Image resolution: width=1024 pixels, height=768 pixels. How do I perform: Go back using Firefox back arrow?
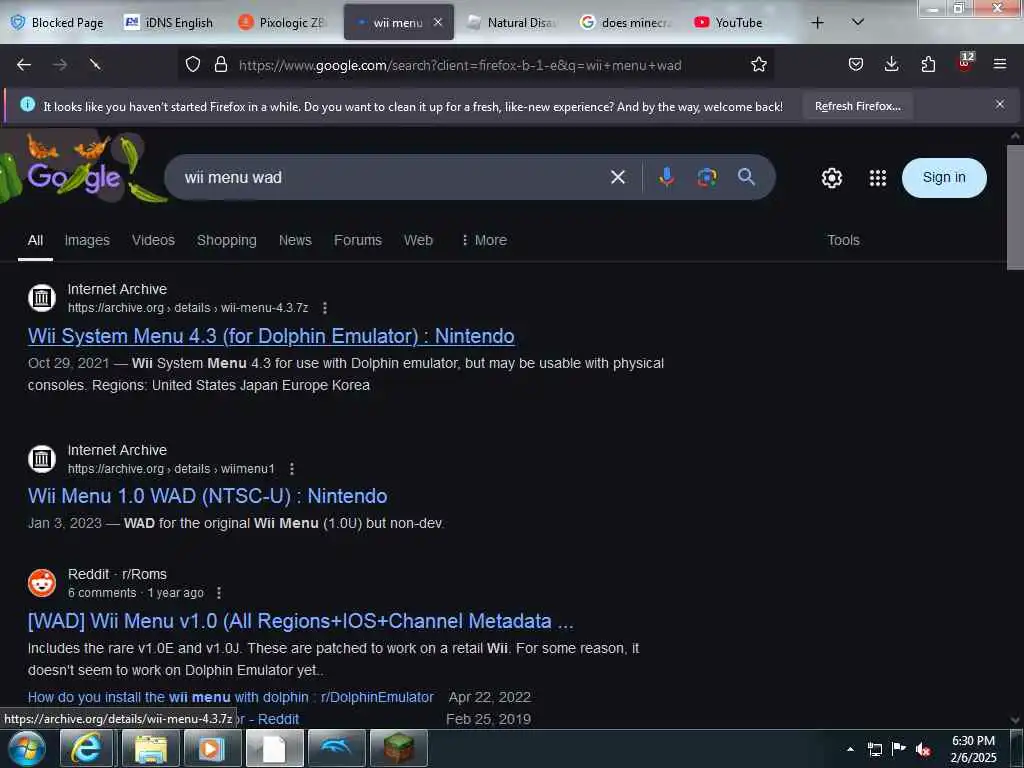pos(24,65)
